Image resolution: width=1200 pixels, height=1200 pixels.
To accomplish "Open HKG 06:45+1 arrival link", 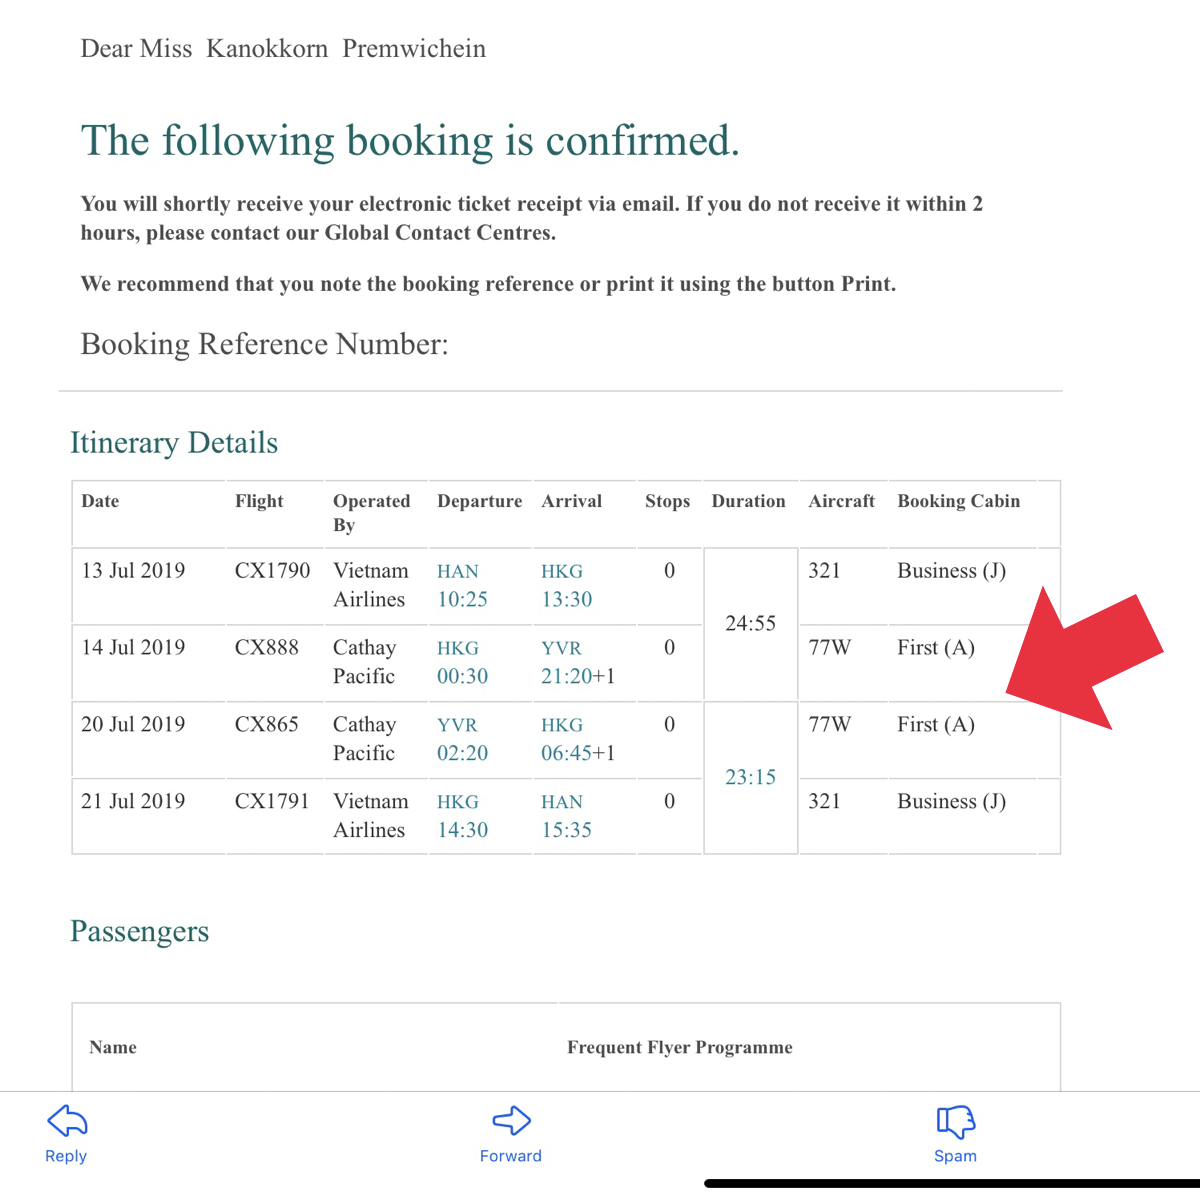I will [578, 739].
